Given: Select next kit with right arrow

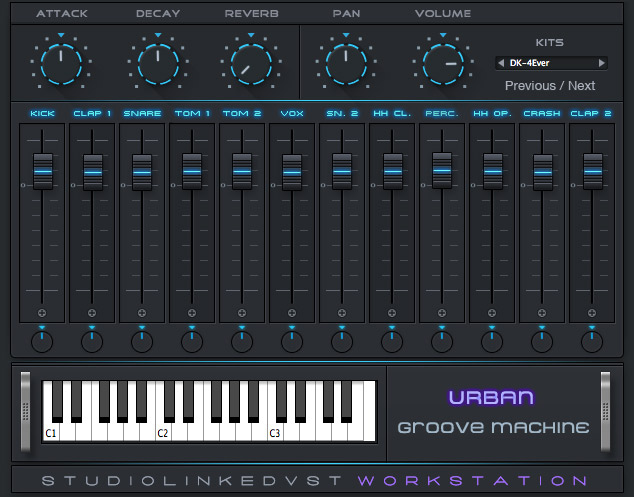Looking at the screenshot, I should tap(602, 63).
